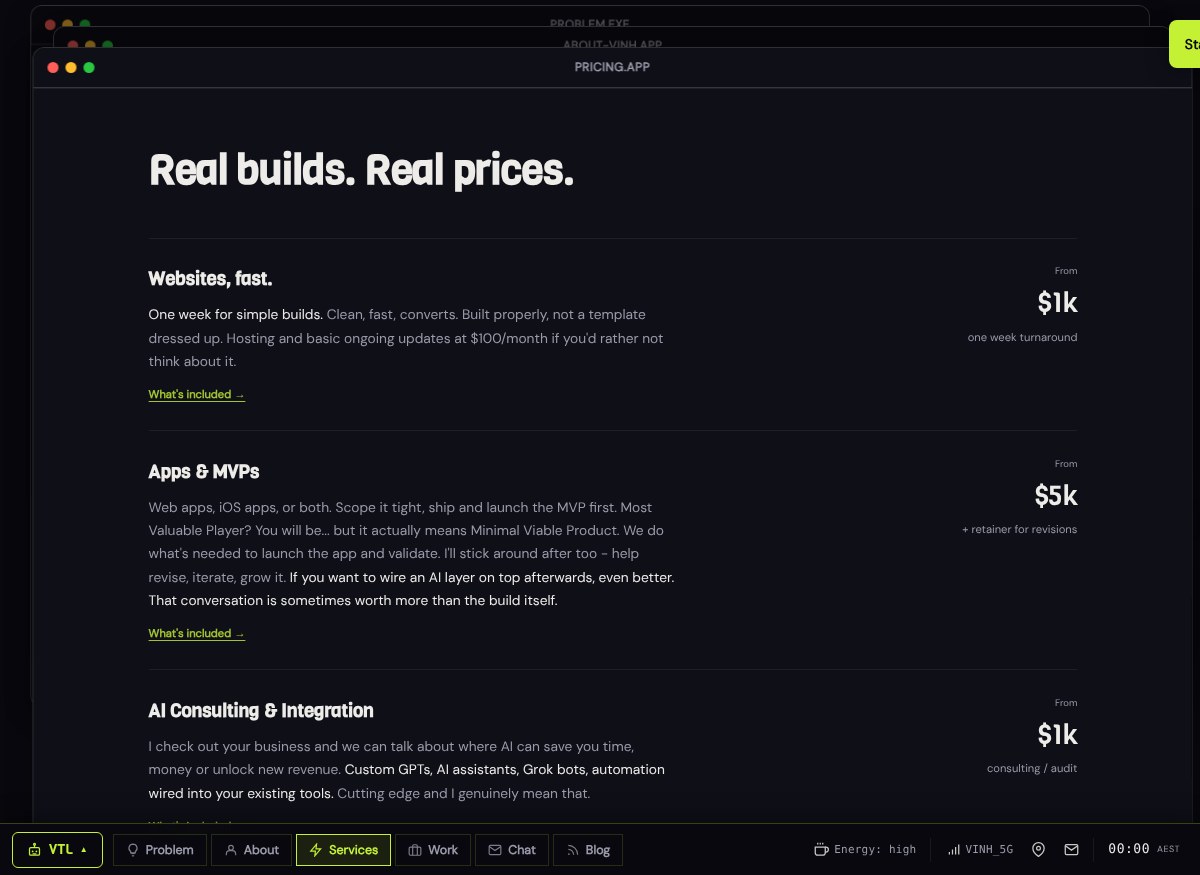The height and width of the screenshot is (875, 1200).
Task: Close the PRICING.APP window with red dot
Action: [x=53, y=67]
